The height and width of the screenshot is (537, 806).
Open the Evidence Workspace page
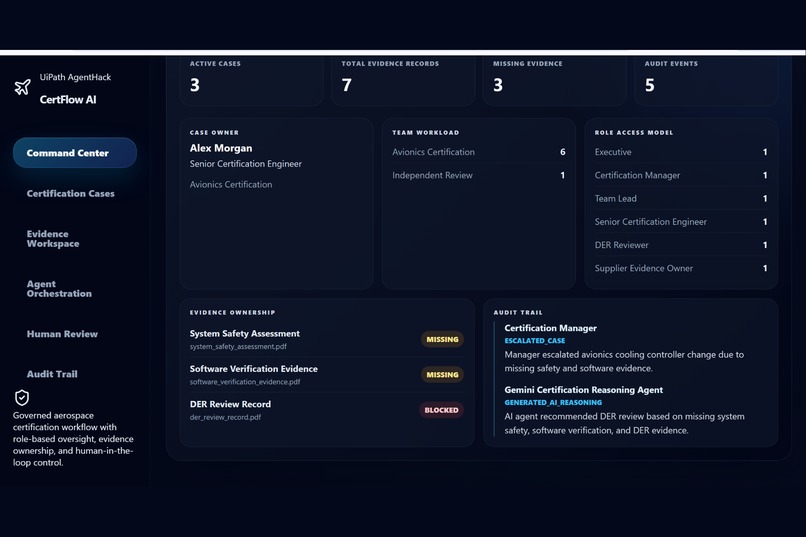(53, 239)
